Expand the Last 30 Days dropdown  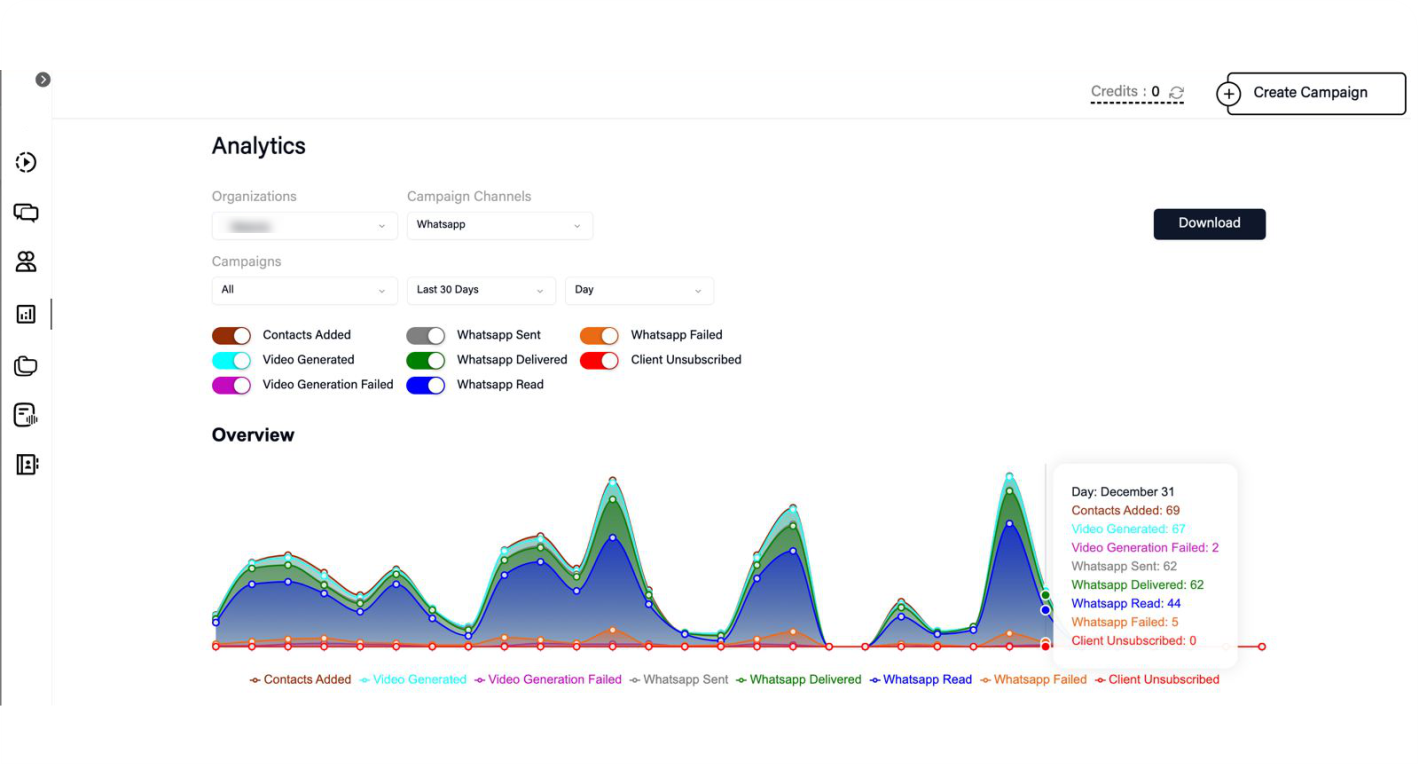(x=481, y=290)
